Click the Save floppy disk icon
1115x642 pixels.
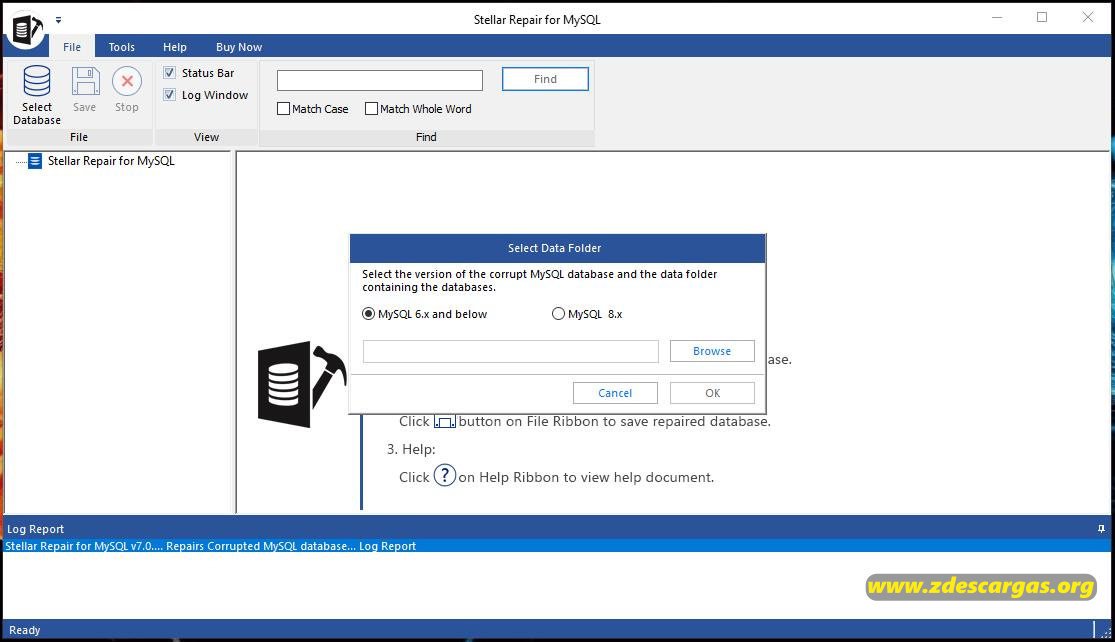85,81
